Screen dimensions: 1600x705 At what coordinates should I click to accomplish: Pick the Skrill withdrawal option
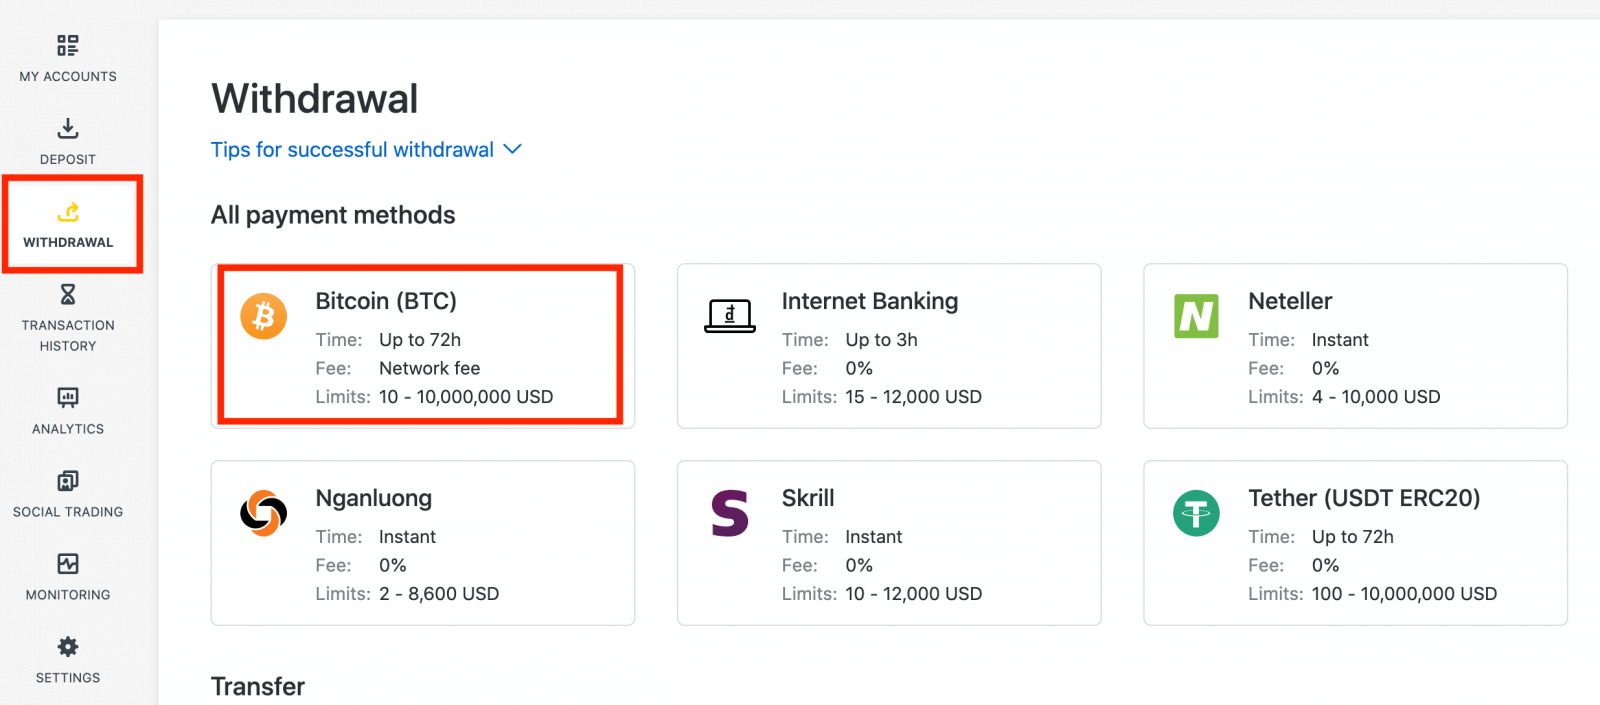pos(888,542)
